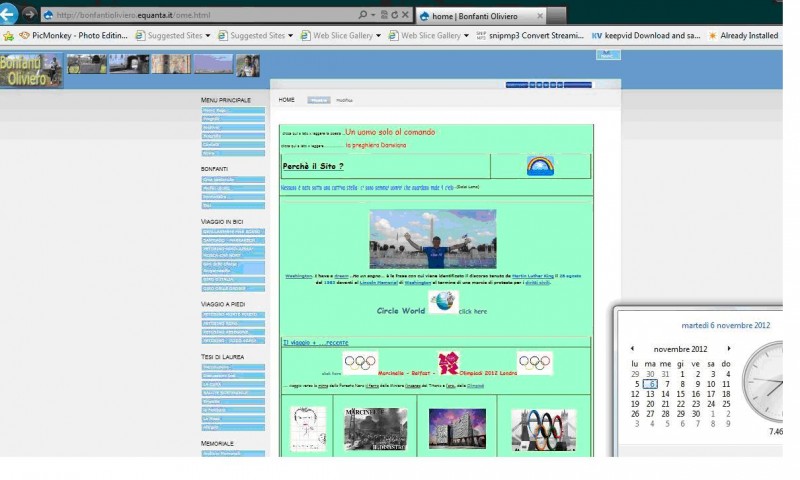The image size is (800, 480).
Task: Go to next month in calendar
Action: tap(729, 348)
